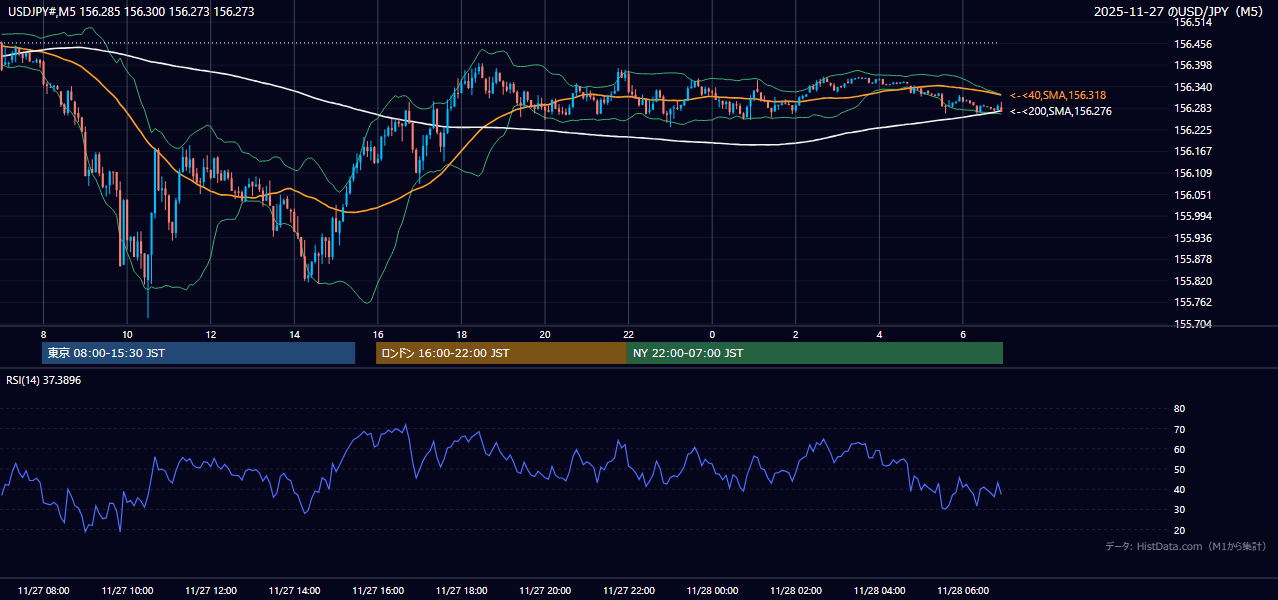Click price axis label 156.283
This screenshot has width=1278, height=600.
coord(1192,108)
